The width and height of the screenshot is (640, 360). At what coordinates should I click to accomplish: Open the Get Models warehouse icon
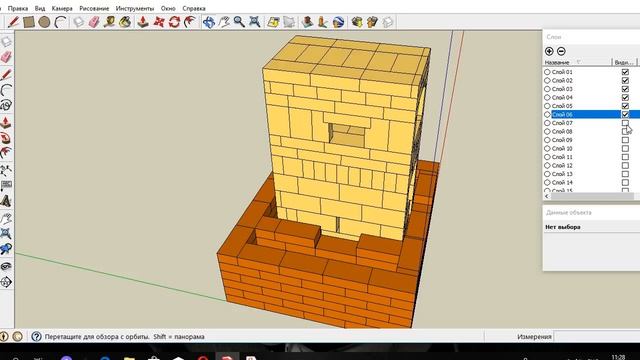tap(357, 22)
